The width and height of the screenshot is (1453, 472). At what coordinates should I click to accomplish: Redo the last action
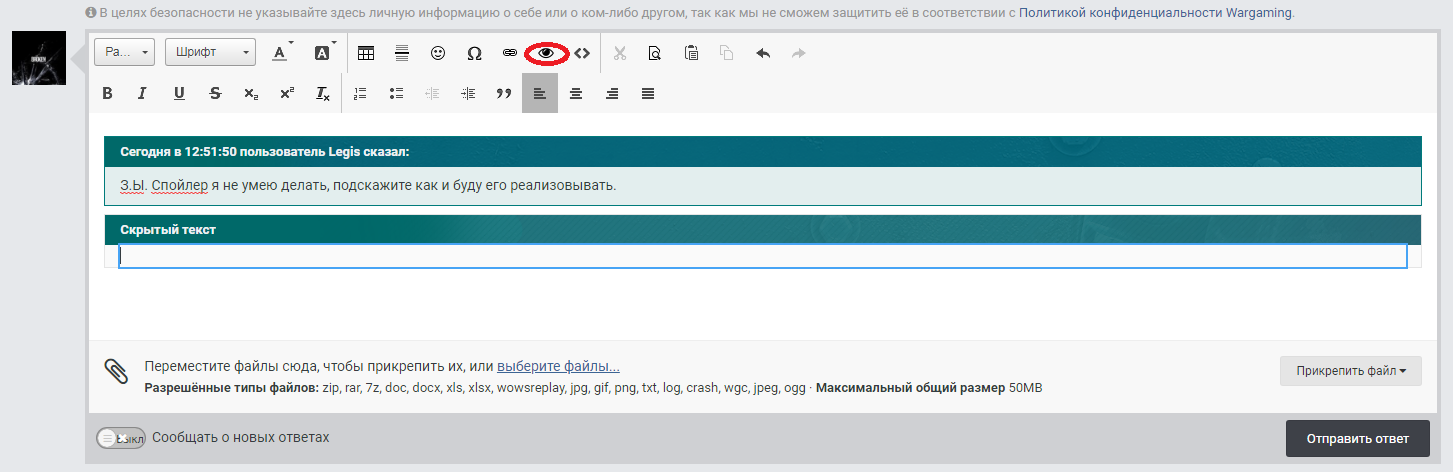[799, 53]
